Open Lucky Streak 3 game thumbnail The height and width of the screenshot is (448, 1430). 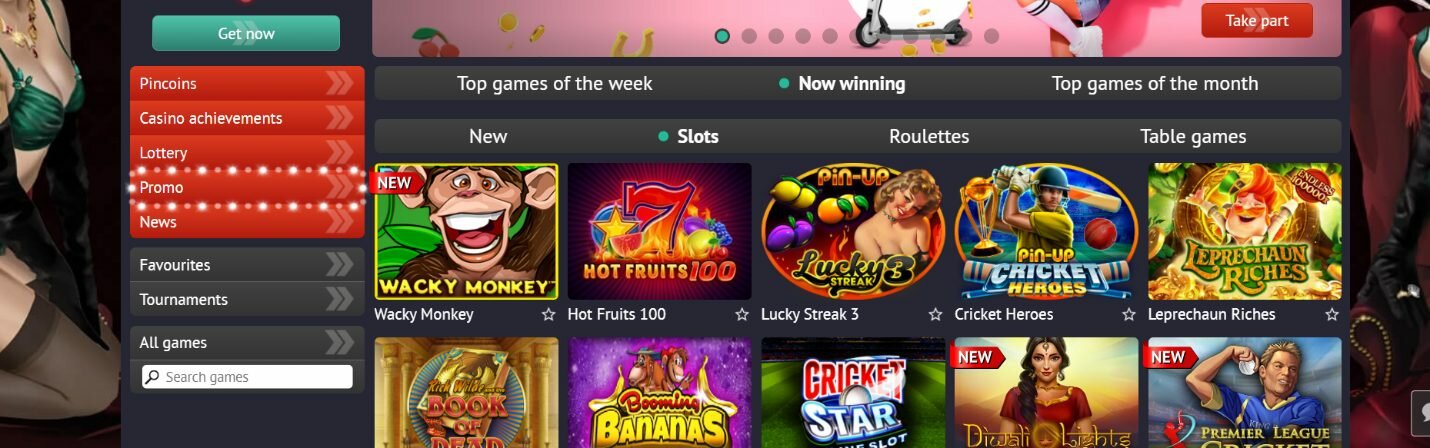click(852, 232)
